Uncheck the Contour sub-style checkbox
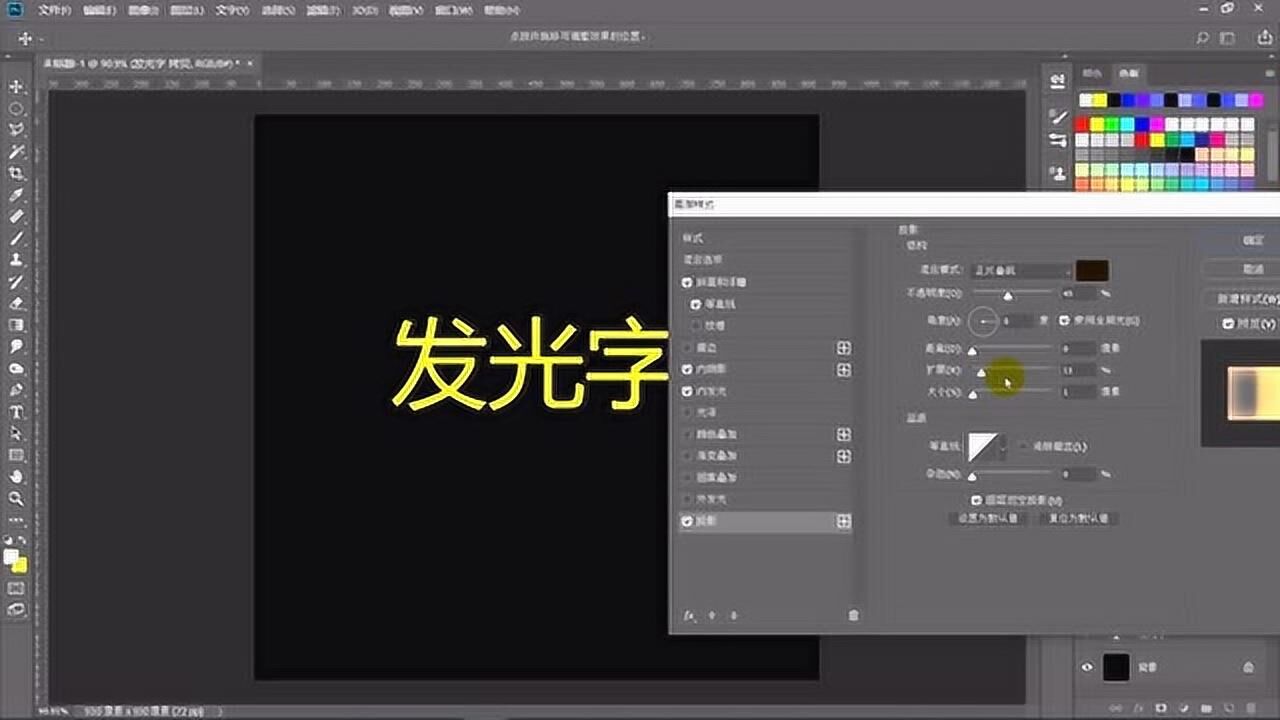This screenshot has width=1280, height=720. 696,304
